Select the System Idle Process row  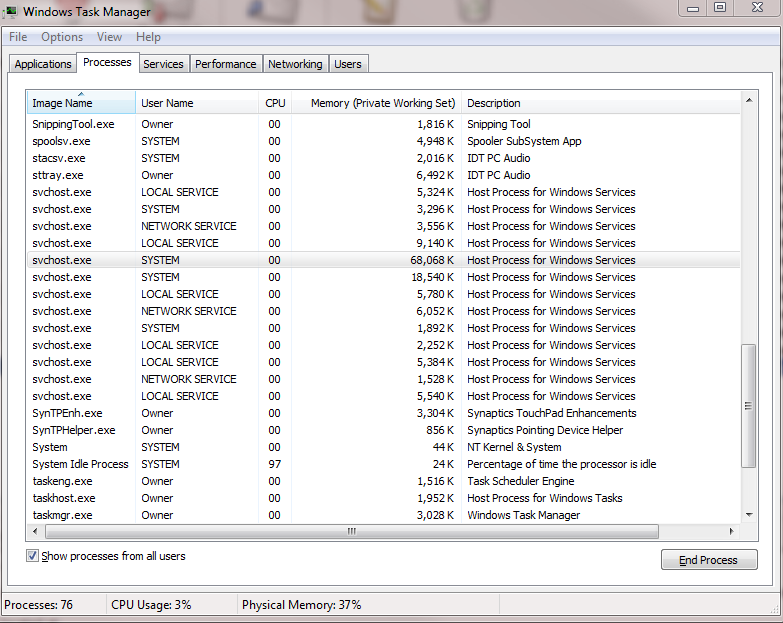(384, 464)
